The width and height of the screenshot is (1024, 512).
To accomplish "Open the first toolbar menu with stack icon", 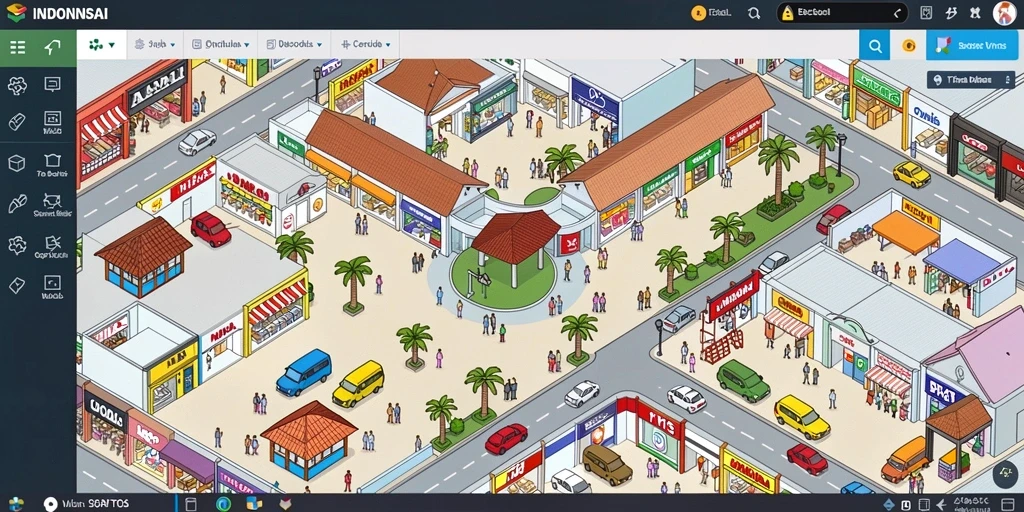I will coord(155,44).
